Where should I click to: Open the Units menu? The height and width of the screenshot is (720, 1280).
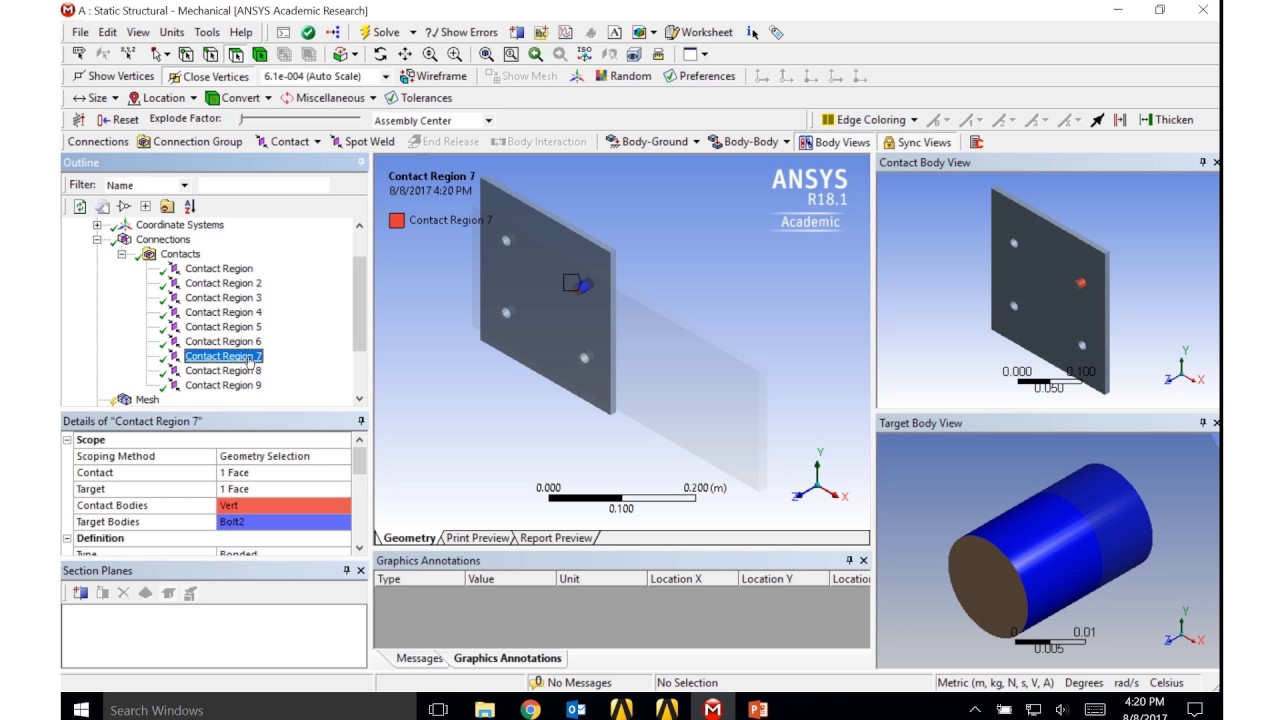(172, 32)
